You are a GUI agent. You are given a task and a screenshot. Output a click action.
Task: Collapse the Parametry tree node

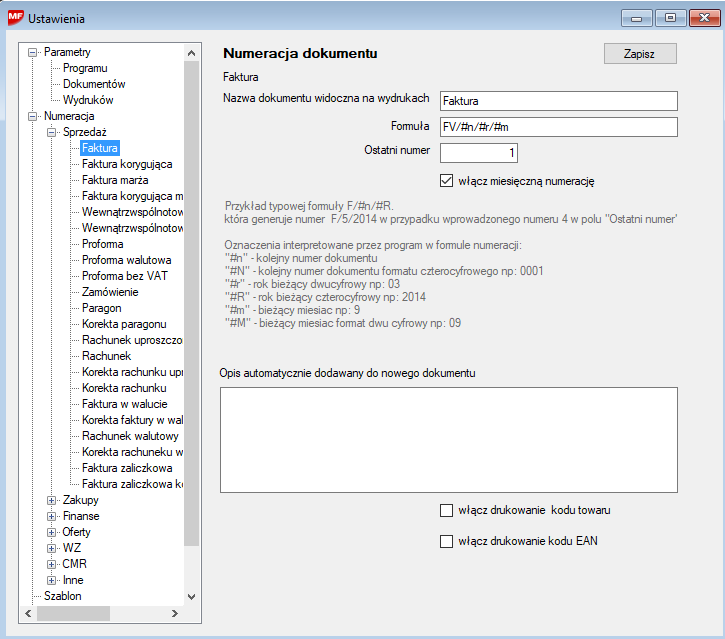pyautogui.click(x=34, y=52)
